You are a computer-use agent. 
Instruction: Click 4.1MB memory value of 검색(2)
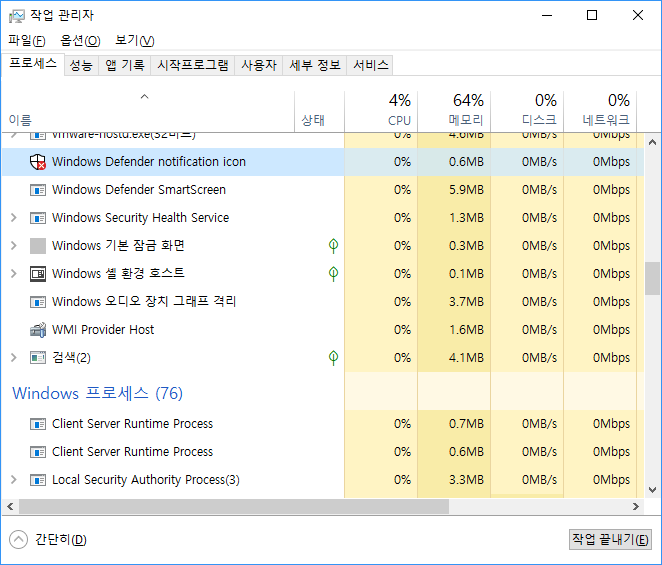pos(466,358)
